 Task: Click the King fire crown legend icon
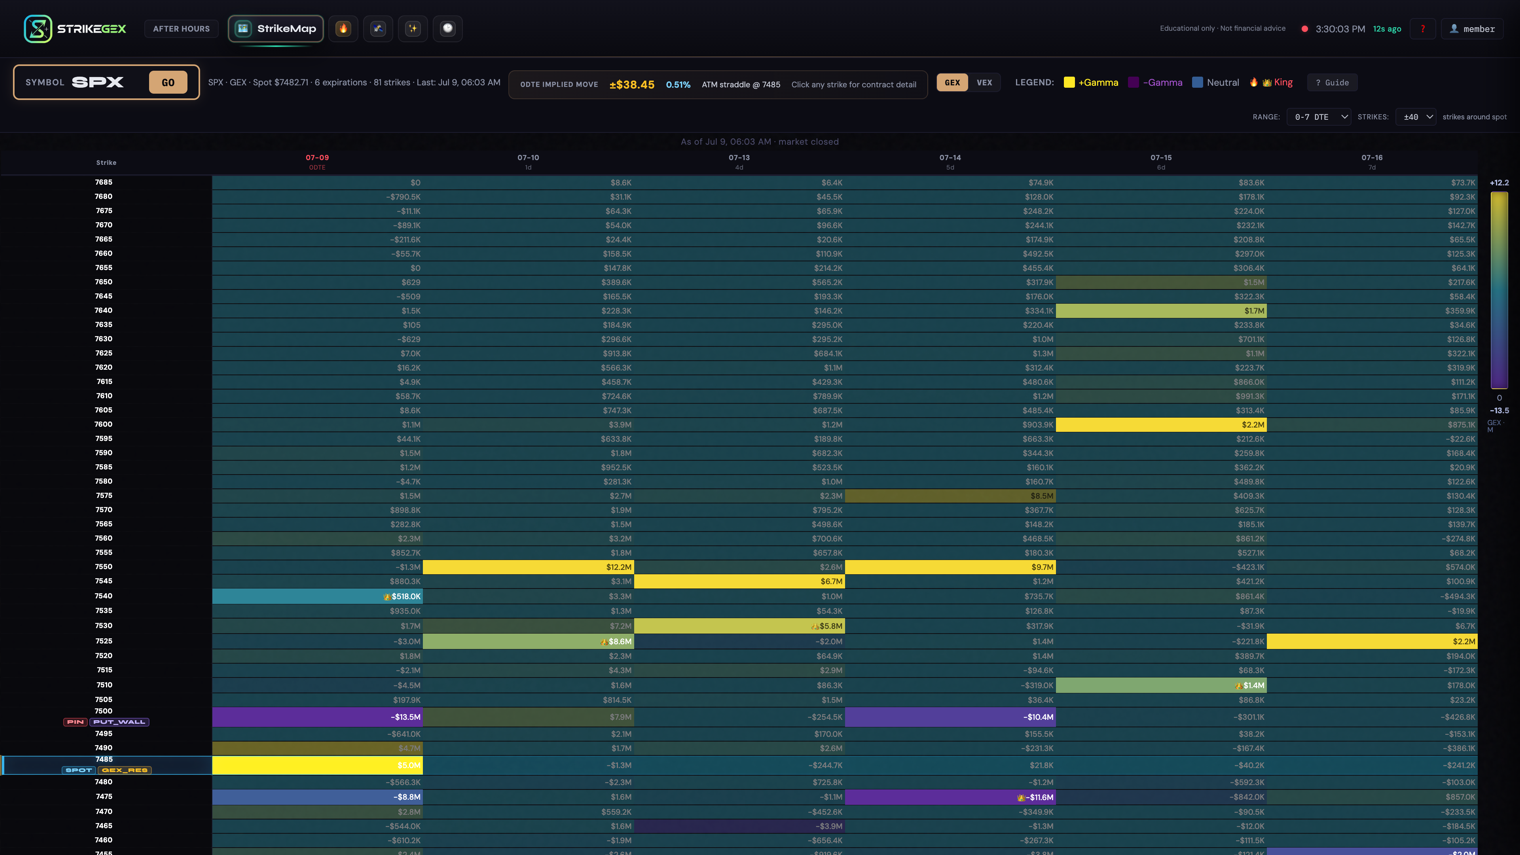click(1260, 83)
